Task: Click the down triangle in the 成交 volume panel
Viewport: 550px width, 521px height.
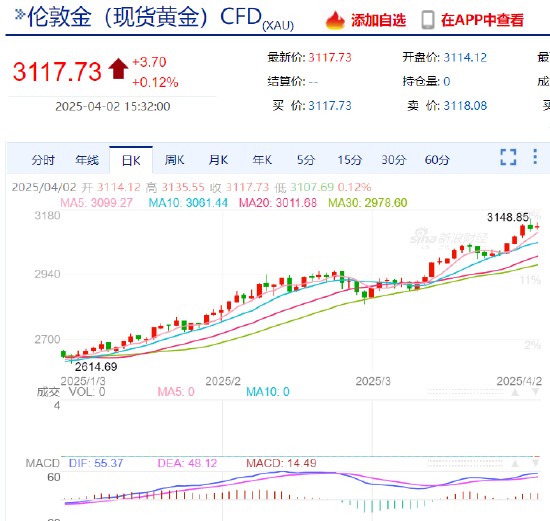Action: click(535, 392)
